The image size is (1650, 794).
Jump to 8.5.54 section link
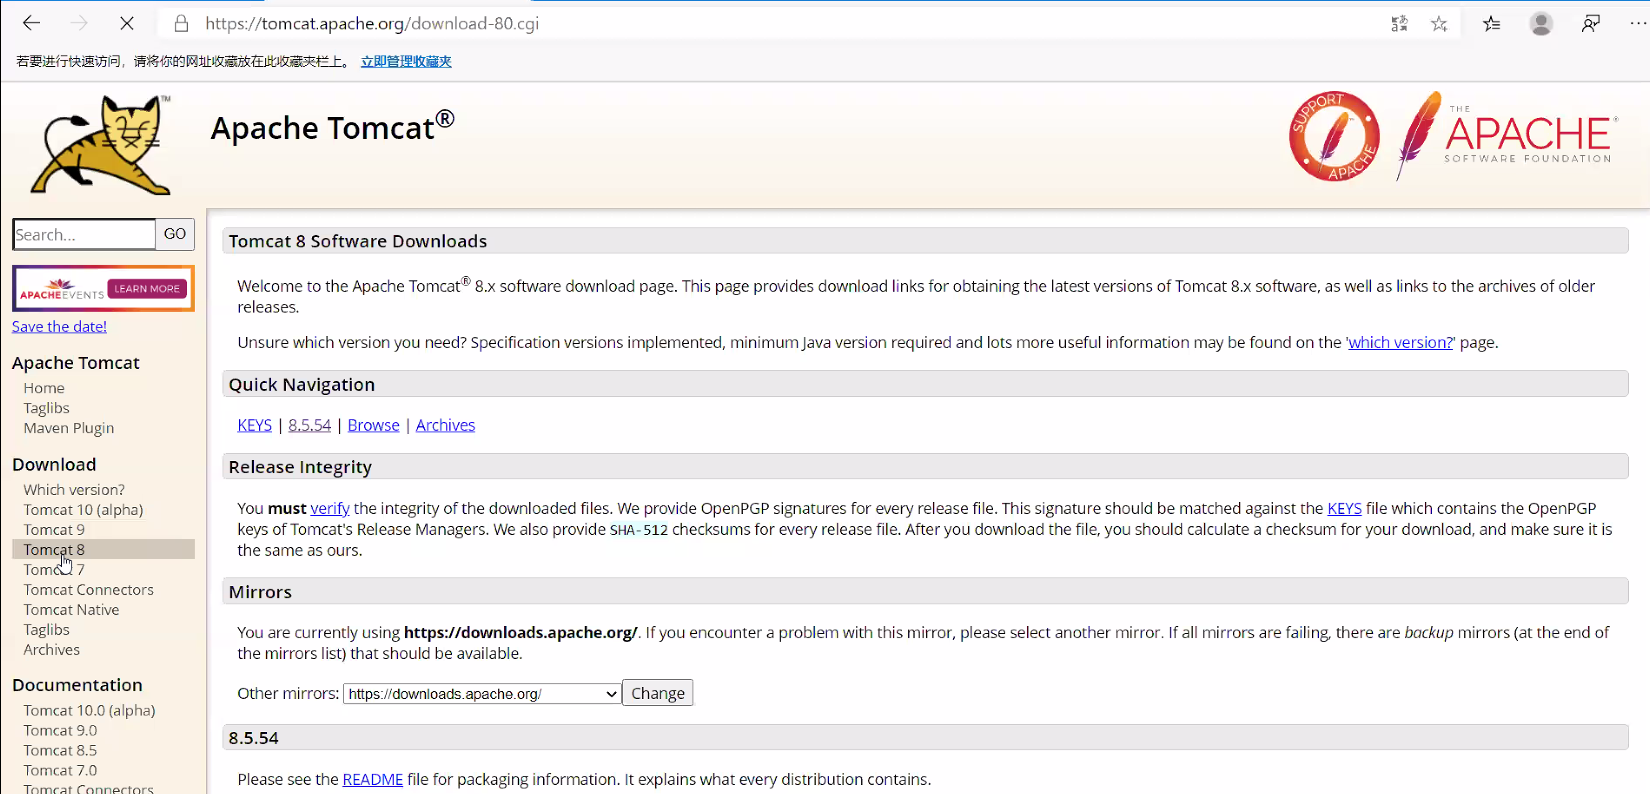pos(309,425)
